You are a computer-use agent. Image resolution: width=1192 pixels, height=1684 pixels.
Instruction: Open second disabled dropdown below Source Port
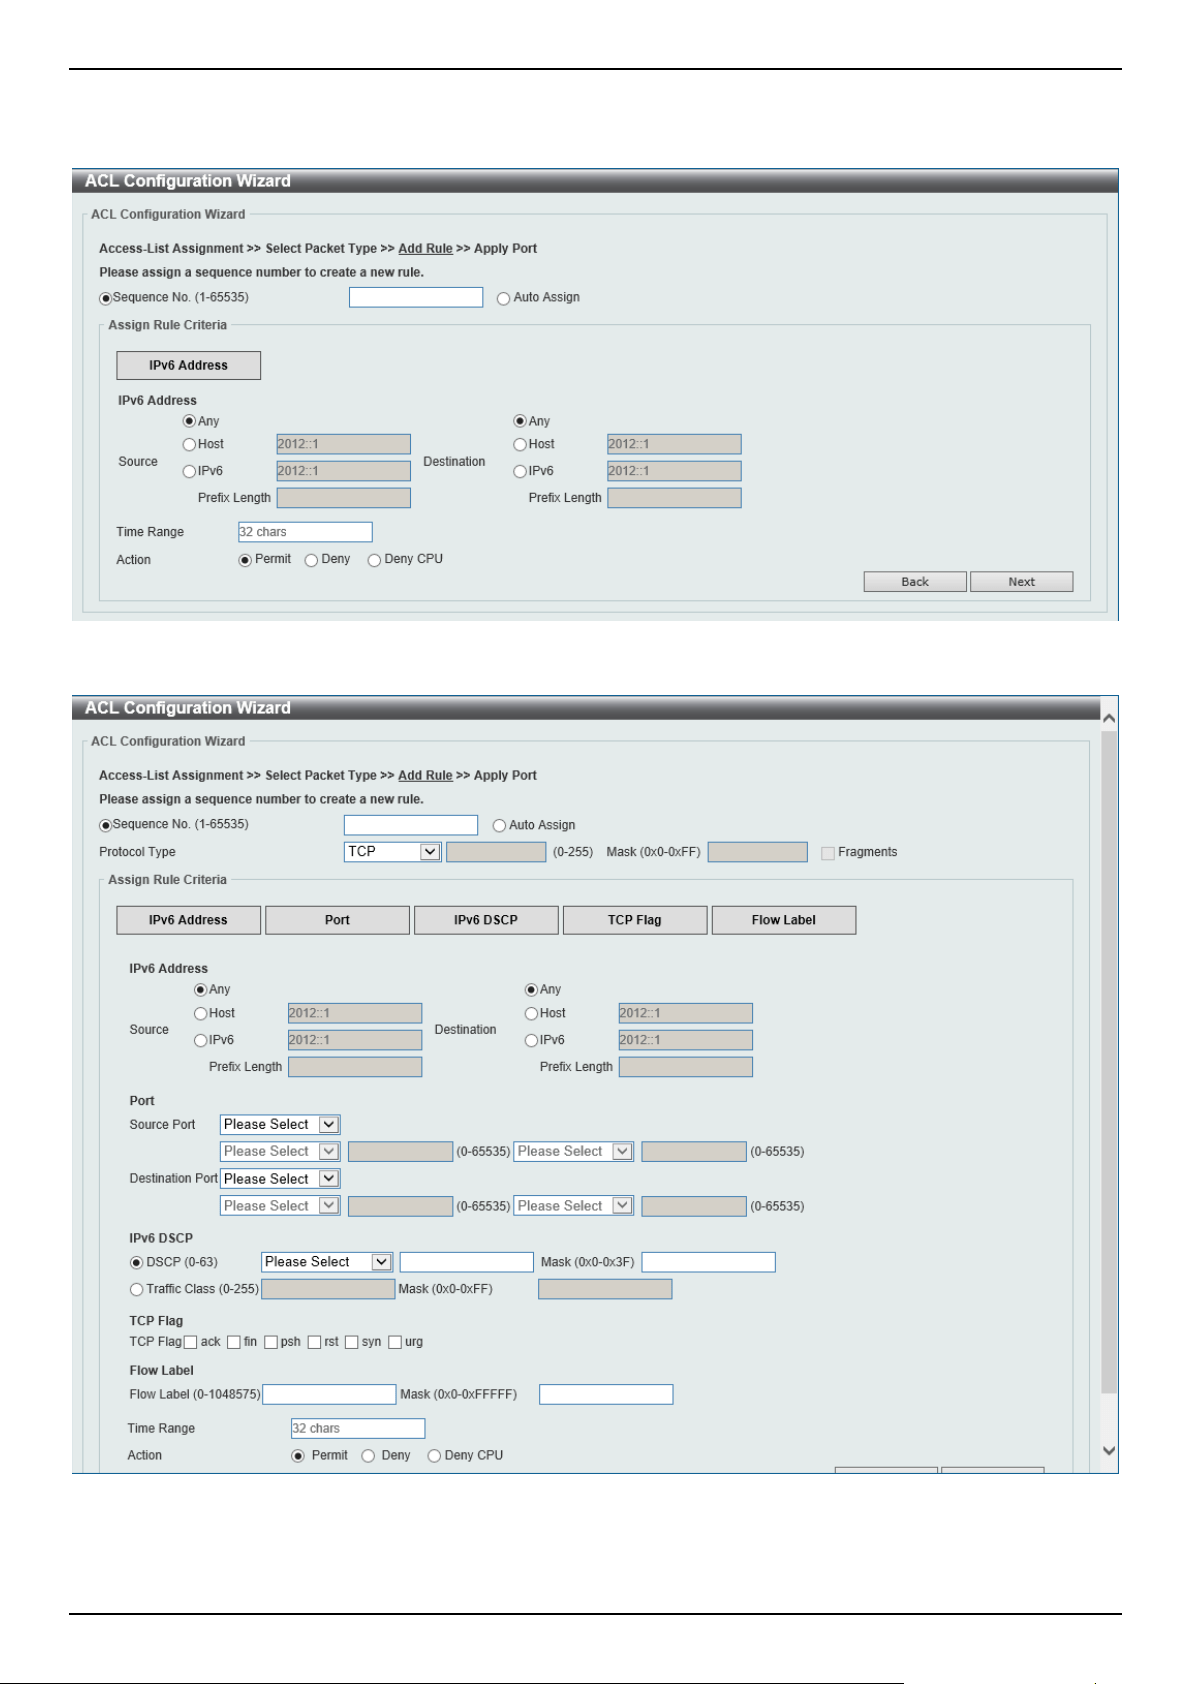pyautogui.click(x=574, y=1152)
